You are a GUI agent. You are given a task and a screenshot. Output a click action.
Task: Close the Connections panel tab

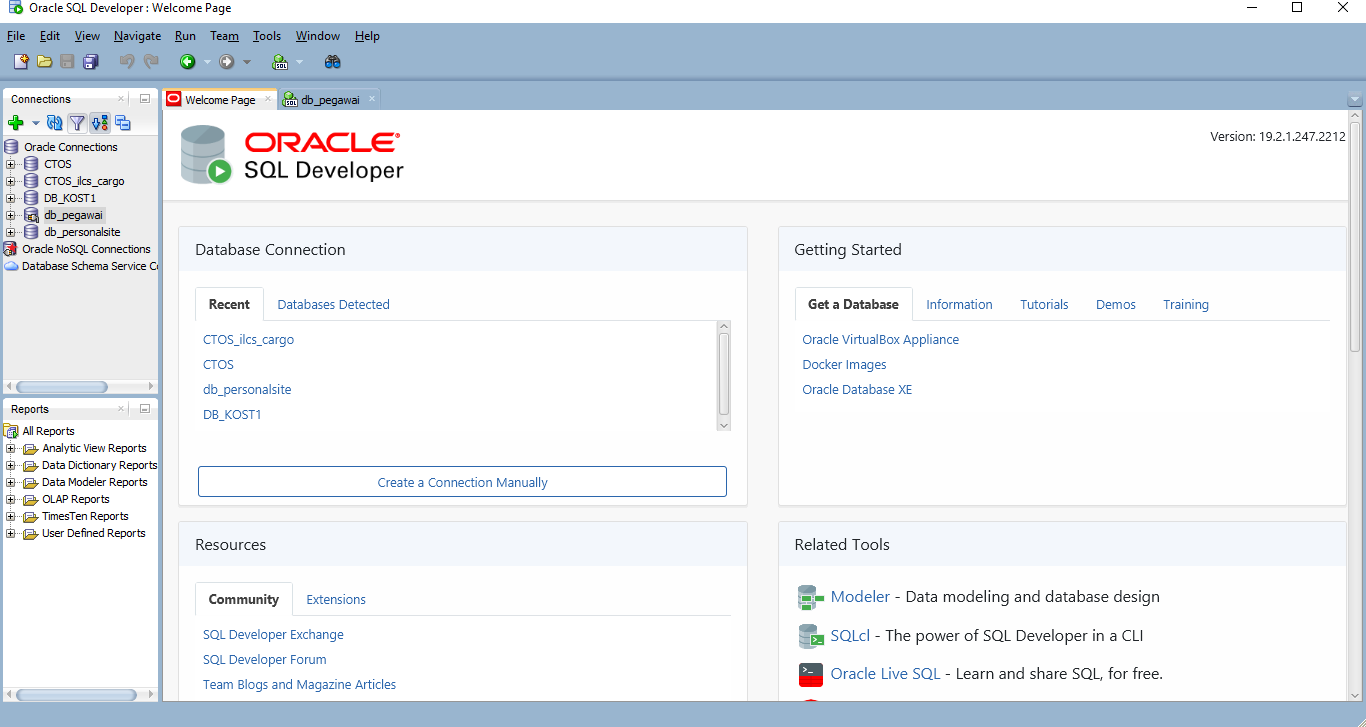click(x=122, y=99)
